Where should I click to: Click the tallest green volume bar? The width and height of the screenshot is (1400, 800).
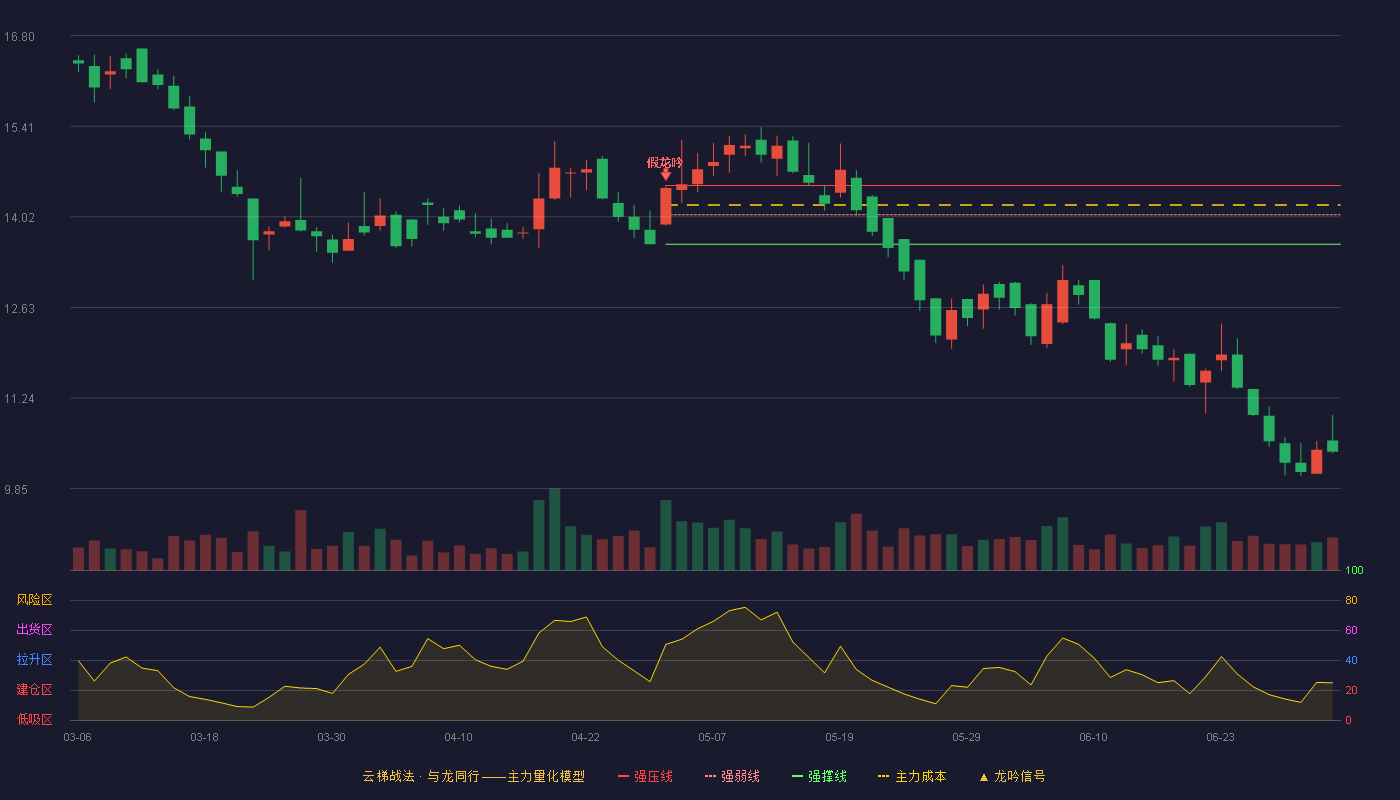point(554,529)
